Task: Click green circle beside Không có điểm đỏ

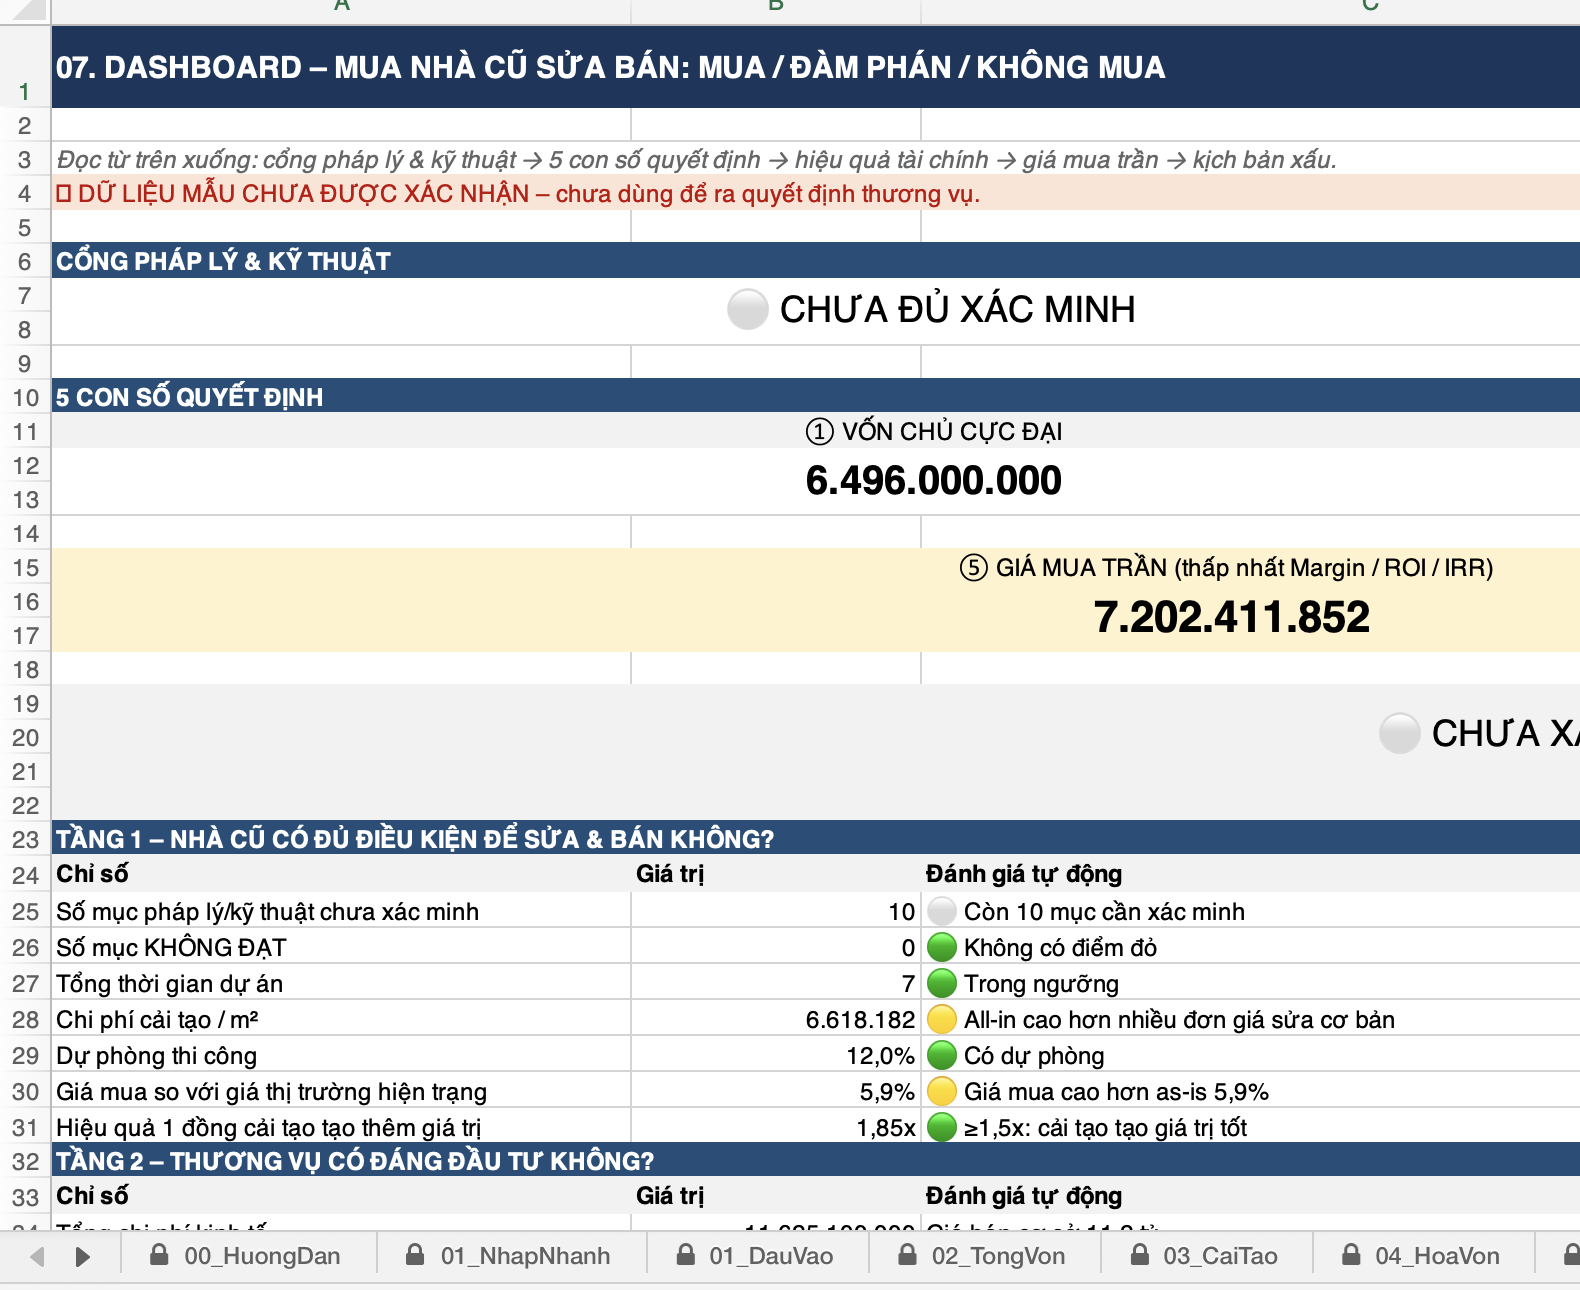Action: point(942,947)
